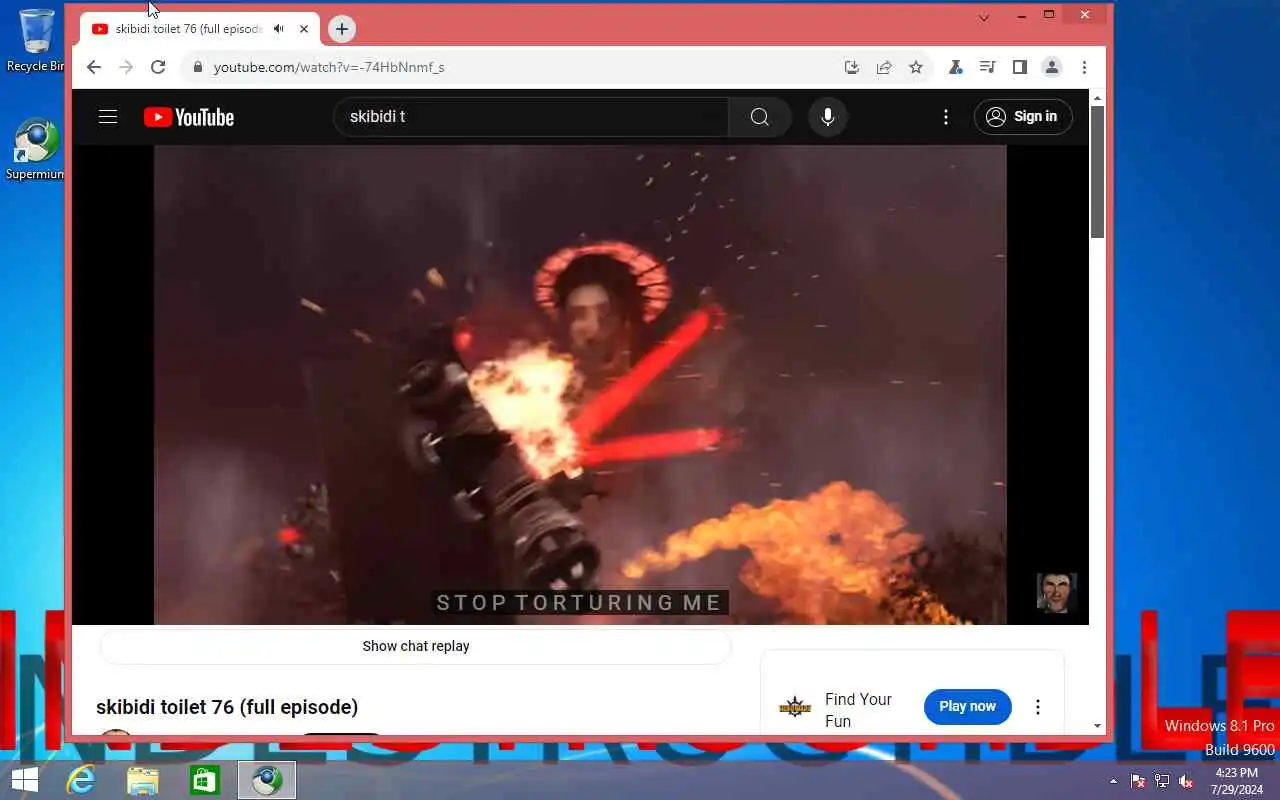The height and width of the screenshot is (800, 1280).
Task: Open the ad options three-dot menu
Action: [x=1038, y=707]
